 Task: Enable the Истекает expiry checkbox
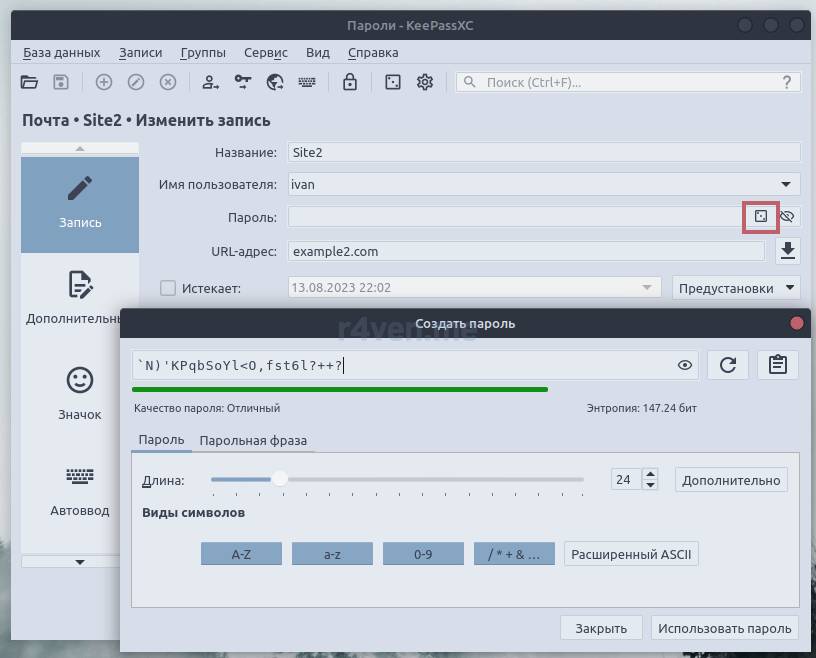168,288
